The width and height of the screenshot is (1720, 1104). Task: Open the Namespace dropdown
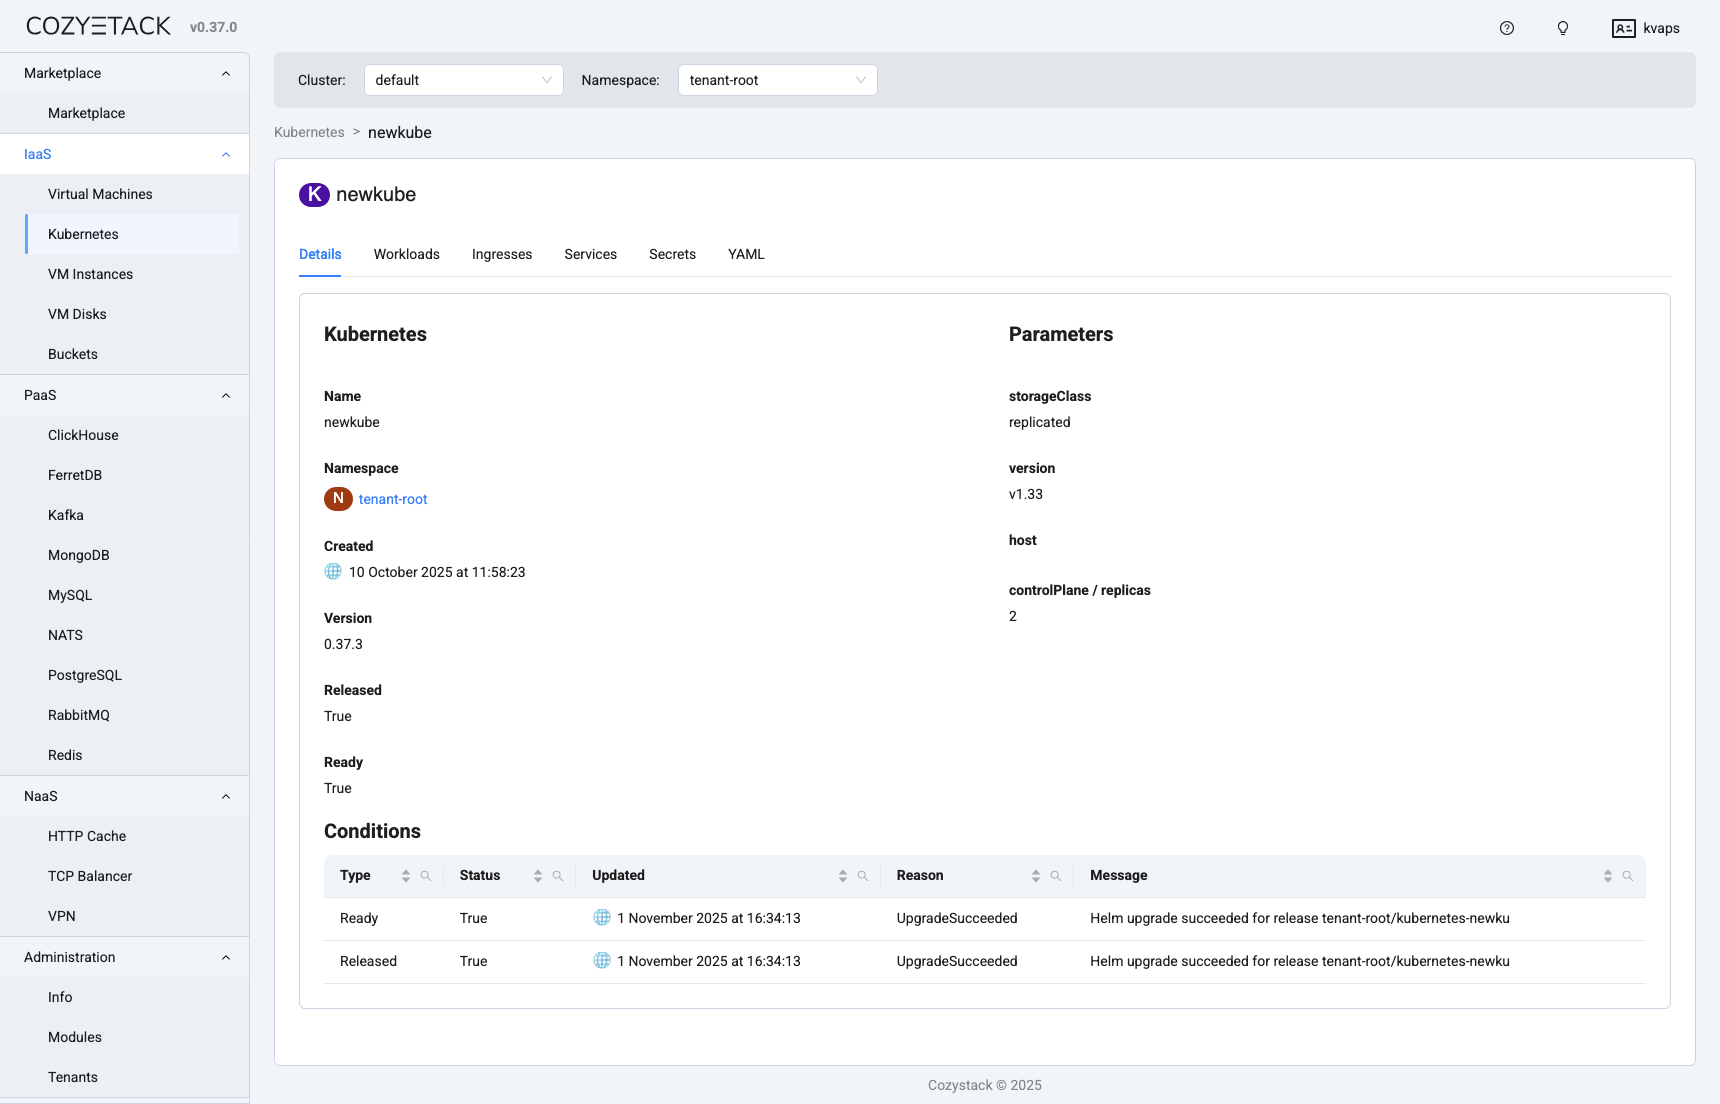pos(777,79)
